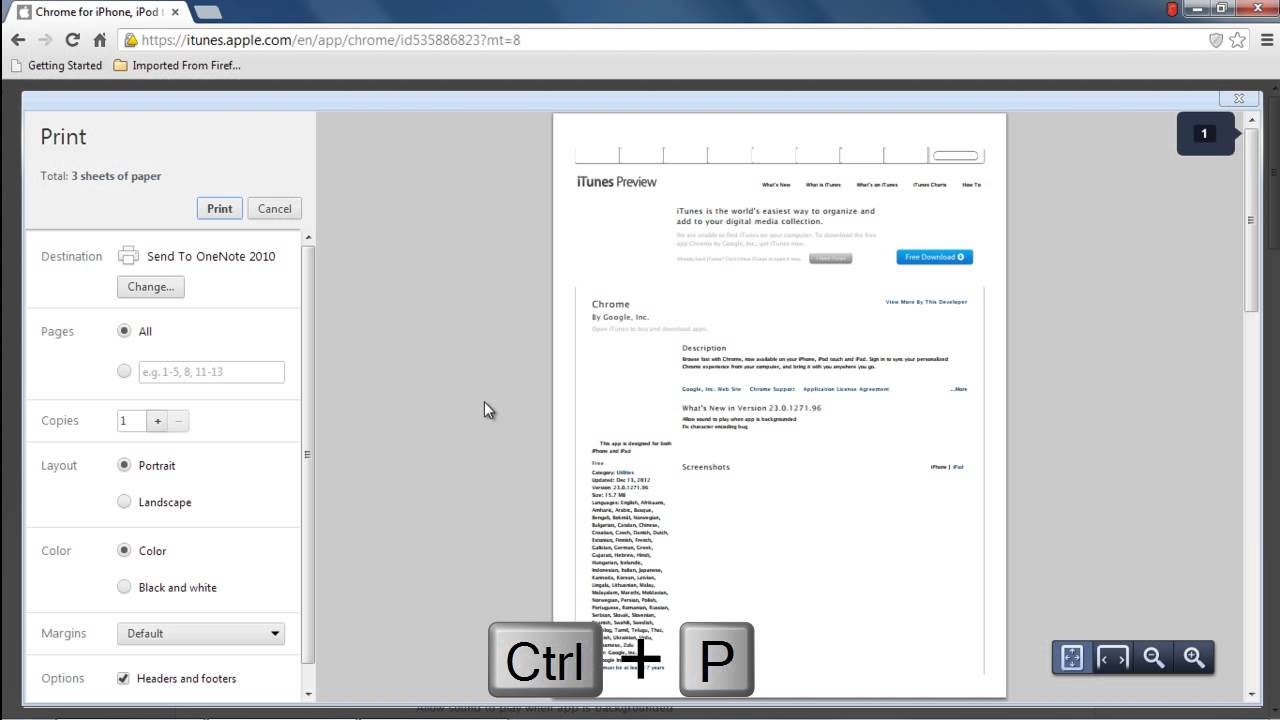
Task: Select the fit-to-page preview icon
Action: click(x=1071, y=658)
